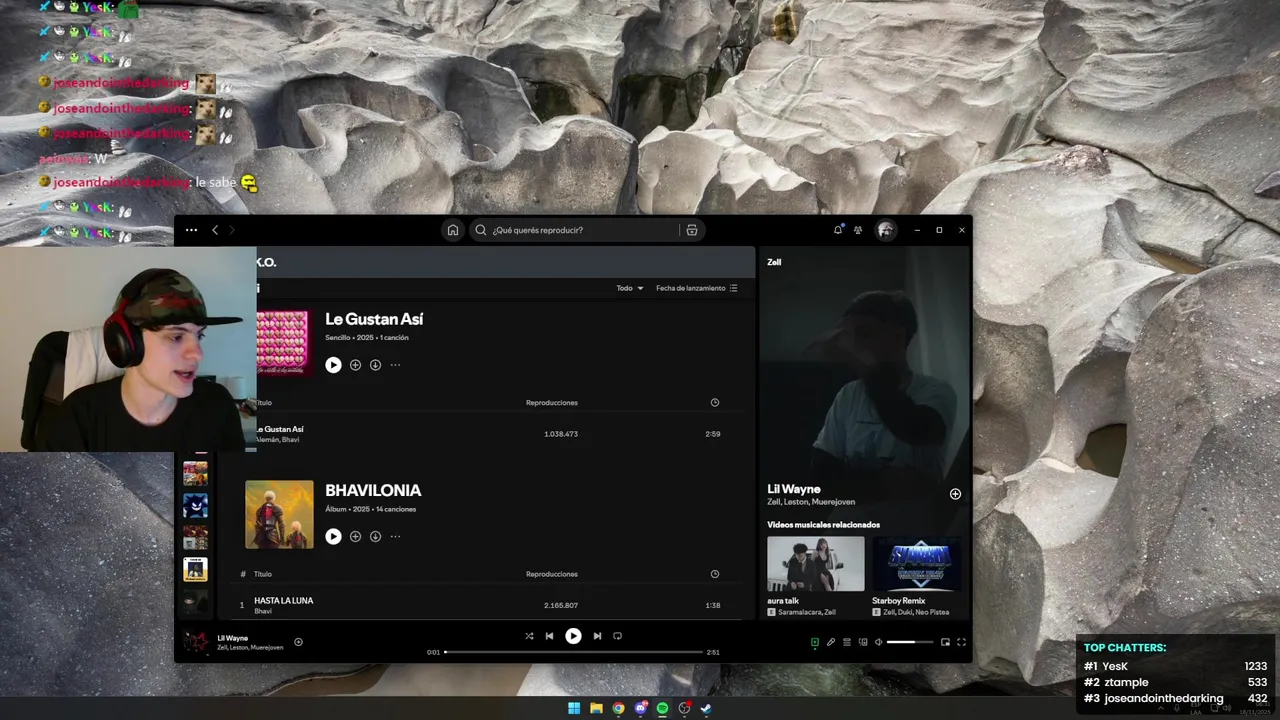Go forward with the right arrow
This screenshot has height=720, width=1280.
coord(232,230)
